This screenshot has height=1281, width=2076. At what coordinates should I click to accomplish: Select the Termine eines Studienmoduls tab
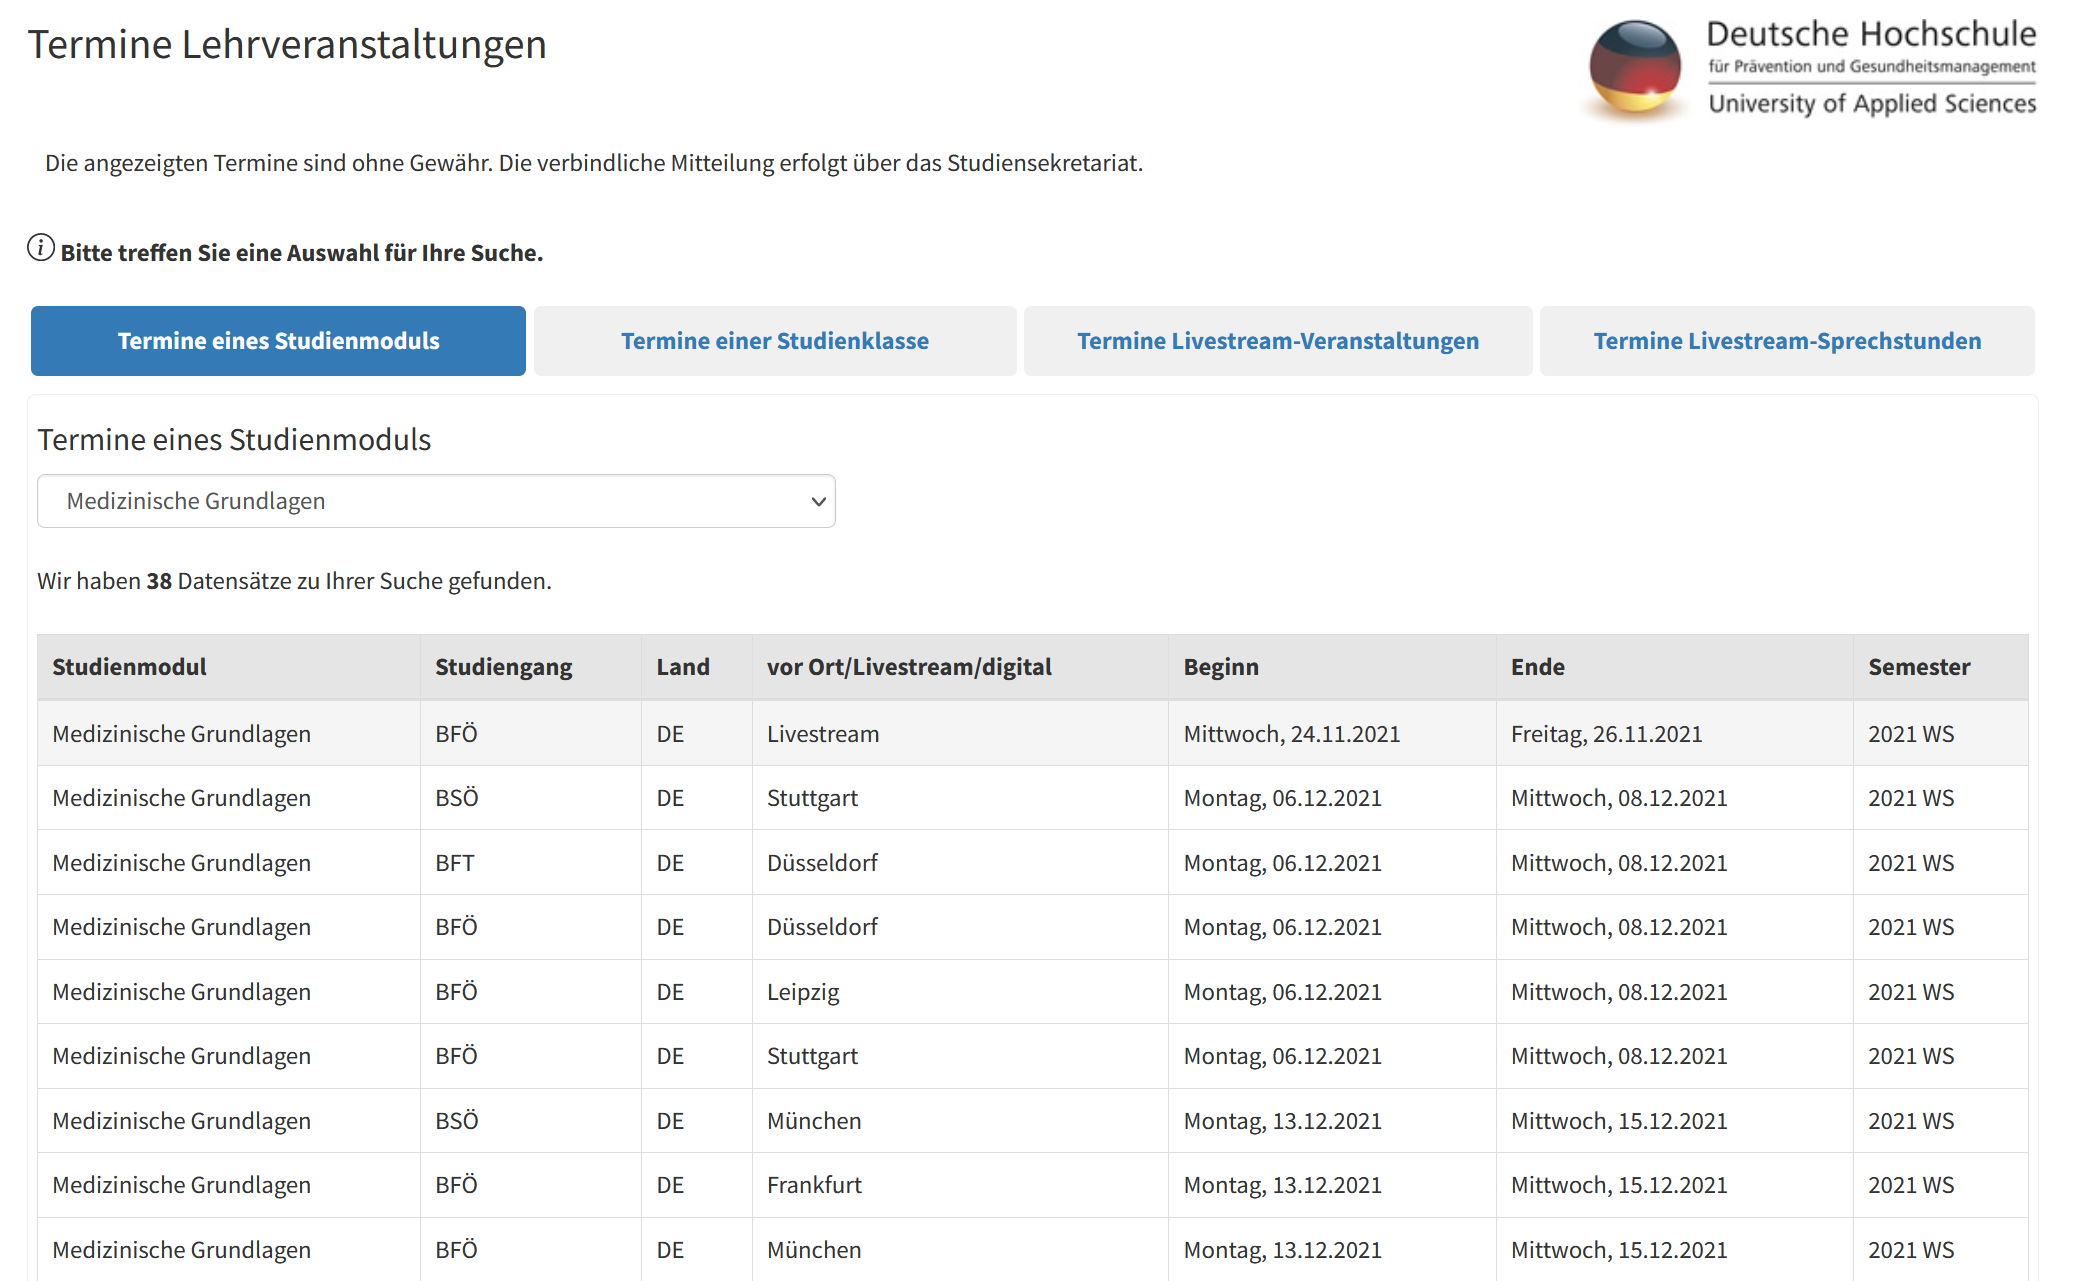click(278, 341)
